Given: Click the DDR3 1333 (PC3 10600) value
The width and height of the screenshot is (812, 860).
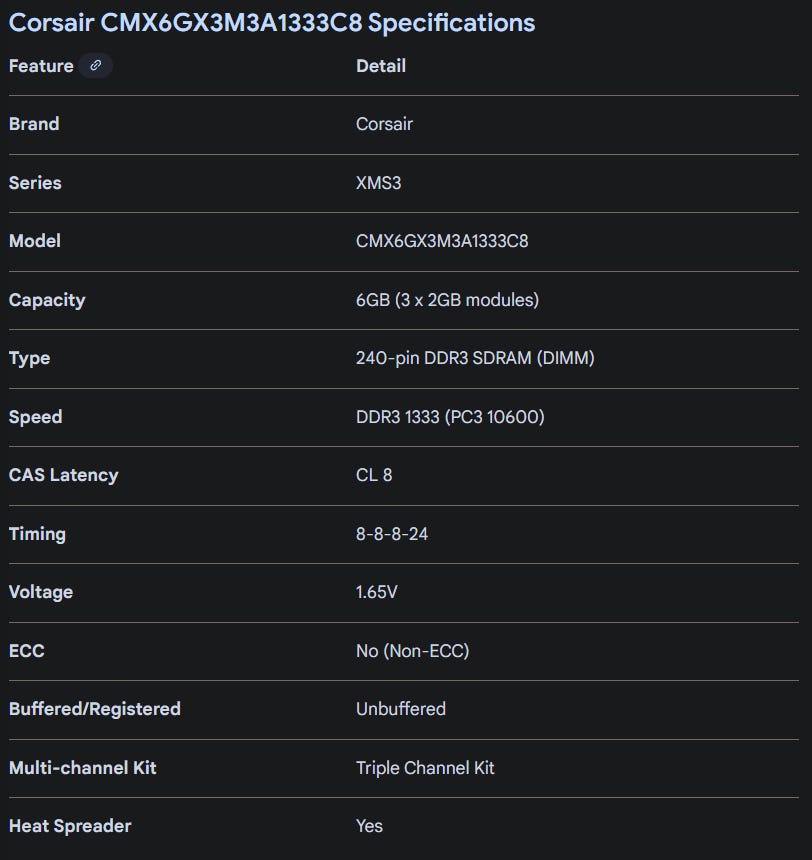Looking at the screenshot, I should coord(450,417).
